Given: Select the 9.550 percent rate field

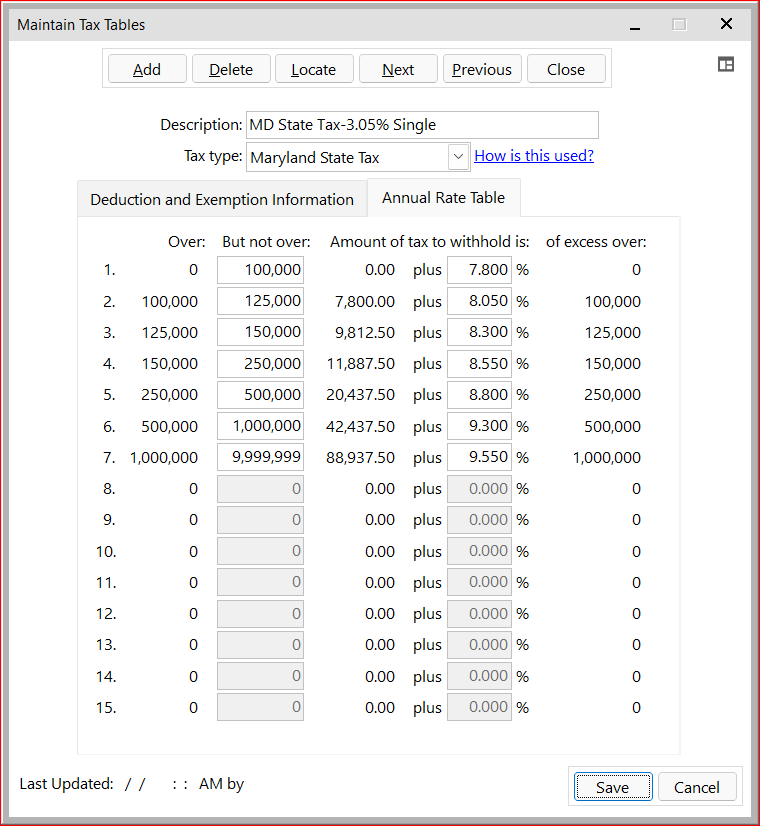Looking at the screenshot, I should tap(479, 457).
